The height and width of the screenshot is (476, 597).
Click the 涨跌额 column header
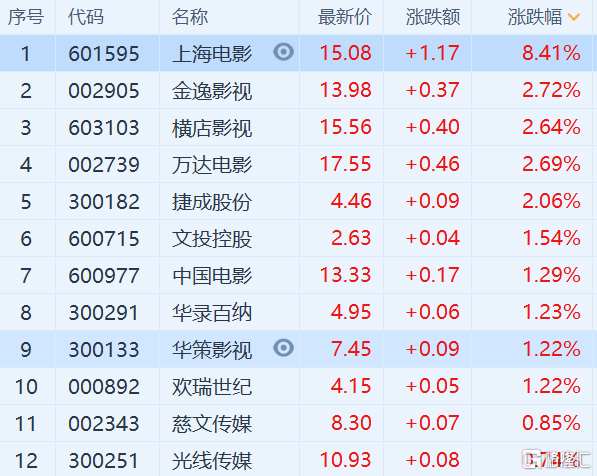click(433, 17)
